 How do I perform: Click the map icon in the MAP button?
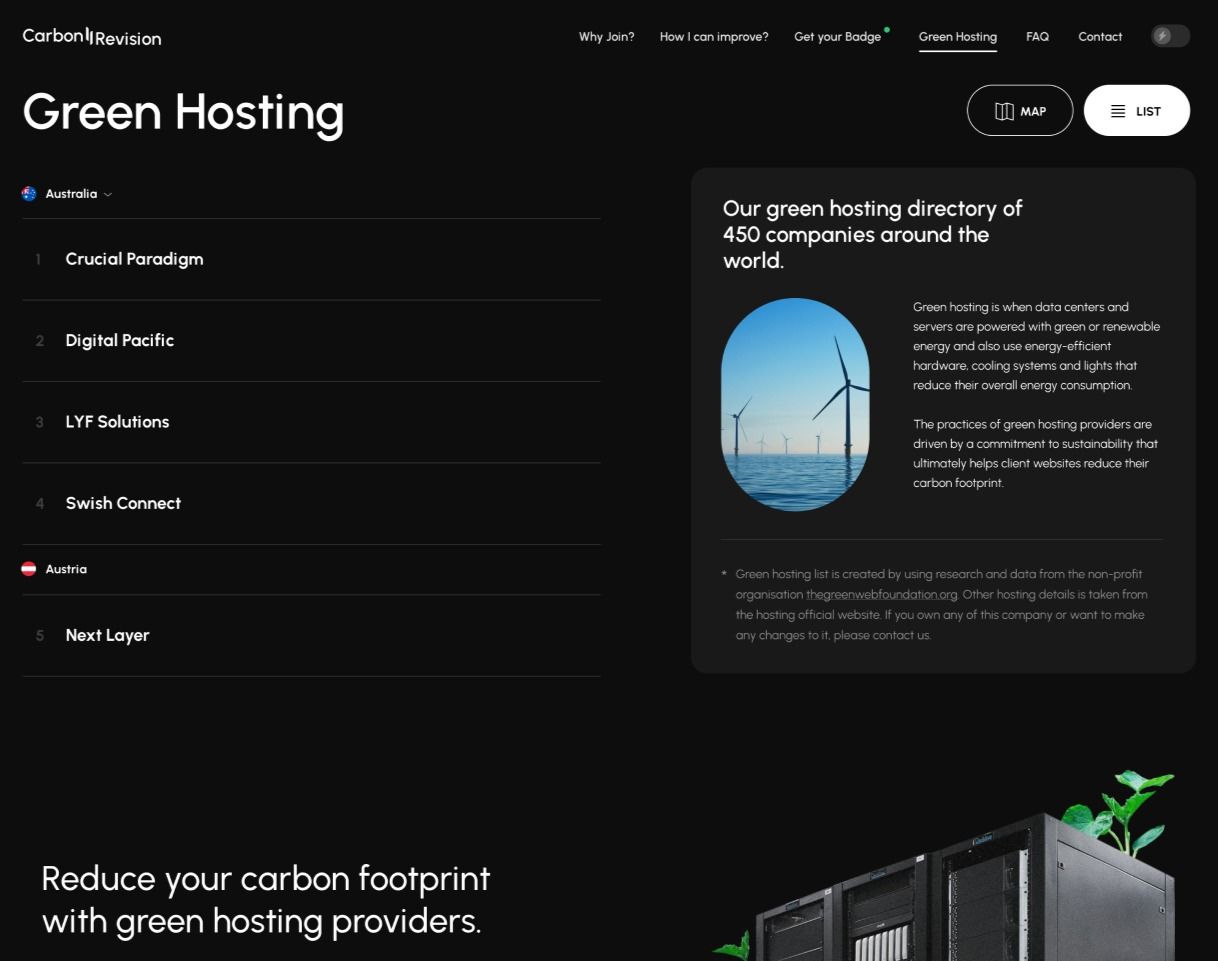[x=1005, y=111]
